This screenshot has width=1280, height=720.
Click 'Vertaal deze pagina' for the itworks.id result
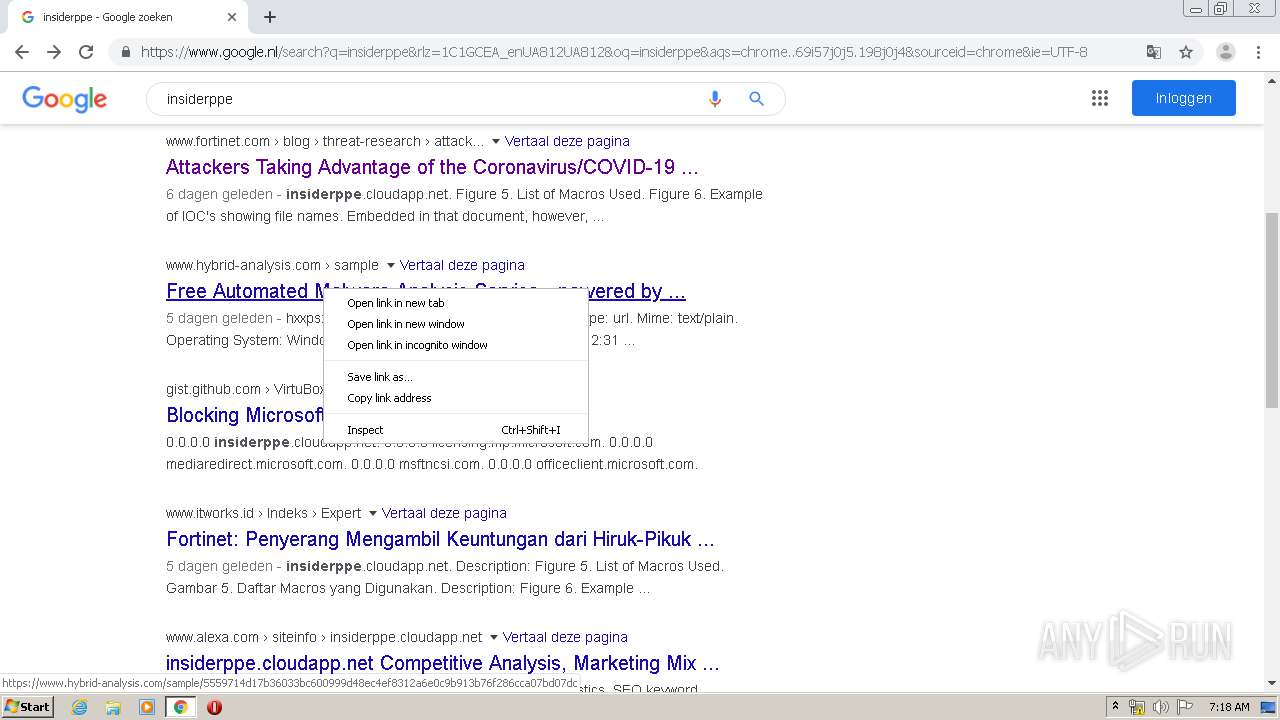pyautogui.click(x=444, y=513)
